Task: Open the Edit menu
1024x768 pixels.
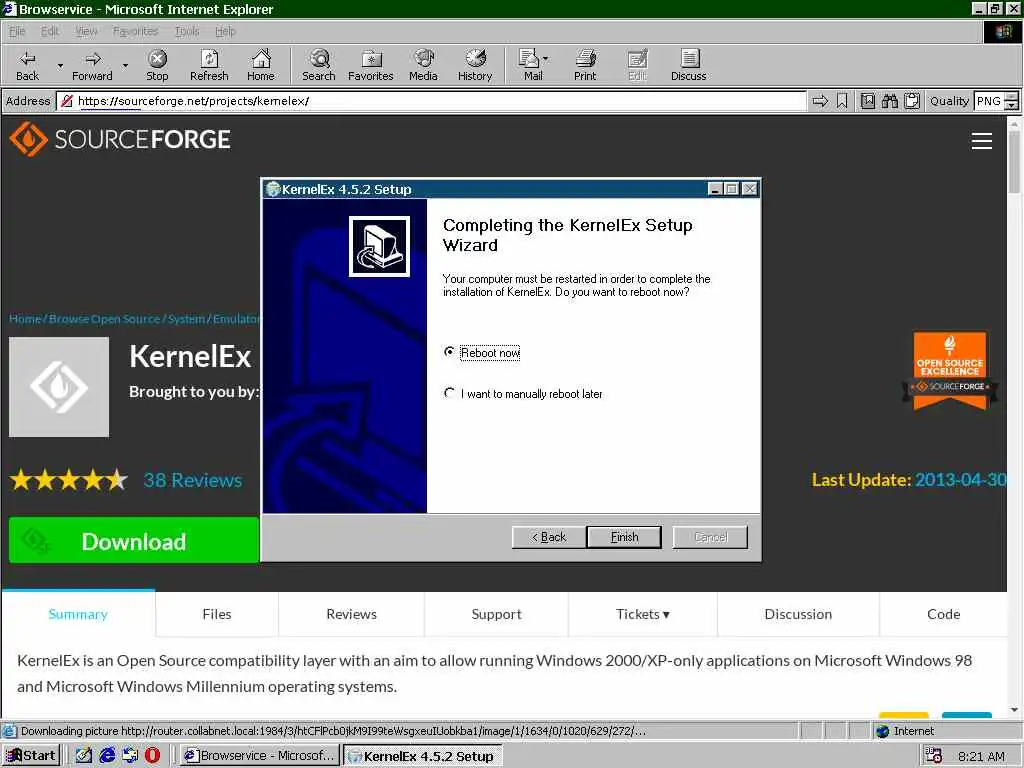Action: (50, 31)
